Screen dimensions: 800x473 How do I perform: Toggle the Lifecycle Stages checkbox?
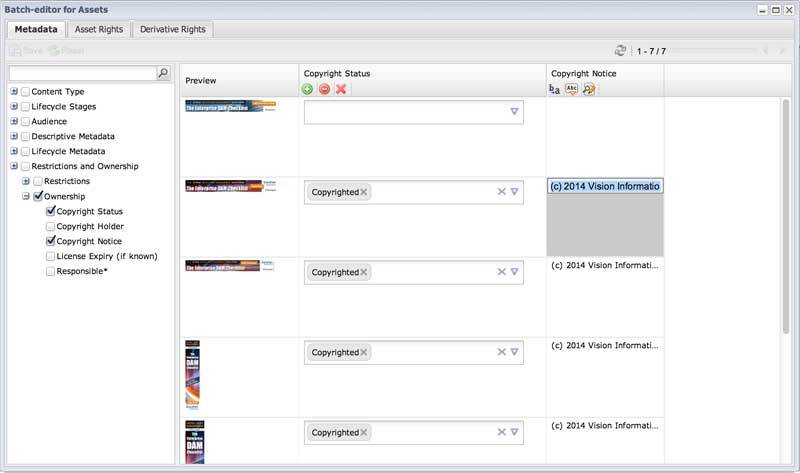point(26,107)
